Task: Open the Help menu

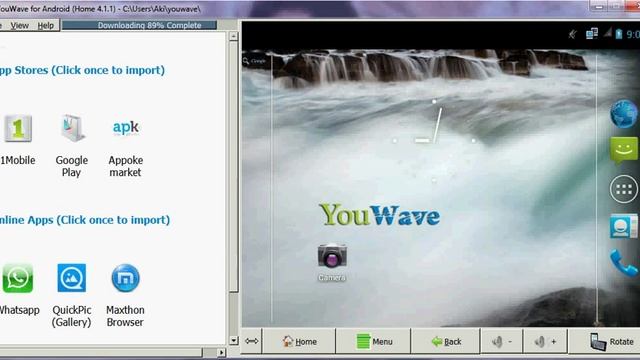Action: 46,26
